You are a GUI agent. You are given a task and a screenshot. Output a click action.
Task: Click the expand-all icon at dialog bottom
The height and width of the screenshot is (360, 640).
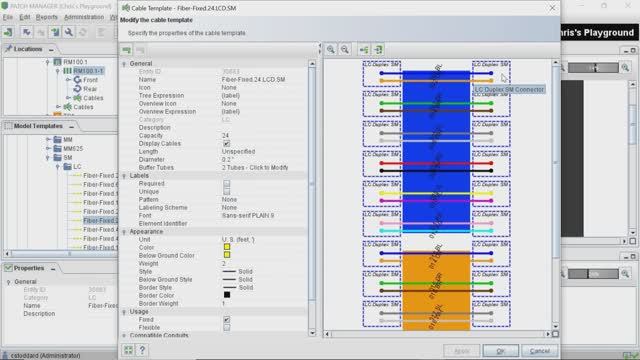(128, 350)
